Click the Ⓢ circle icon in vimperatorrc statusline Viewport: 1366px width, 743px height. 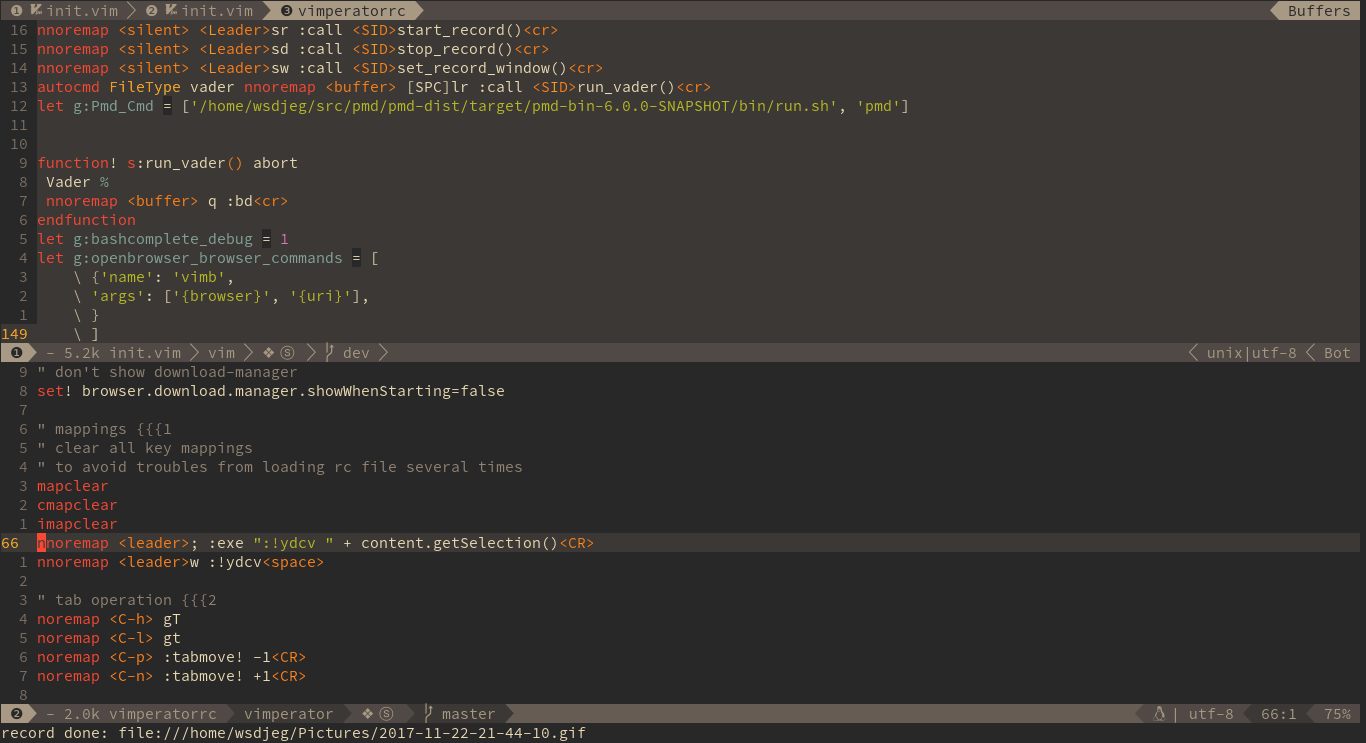[385, 713]
